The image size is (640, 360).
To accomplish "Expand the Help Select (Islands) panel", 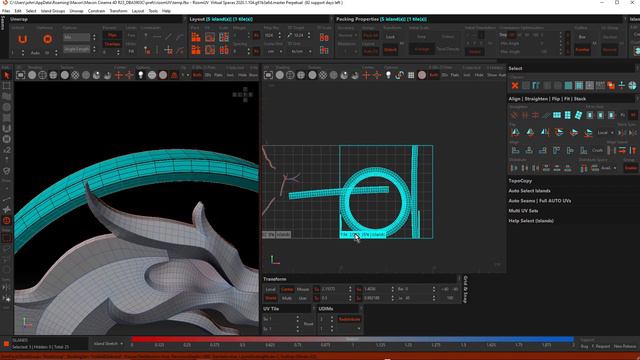I will click(x=531, y=221).
